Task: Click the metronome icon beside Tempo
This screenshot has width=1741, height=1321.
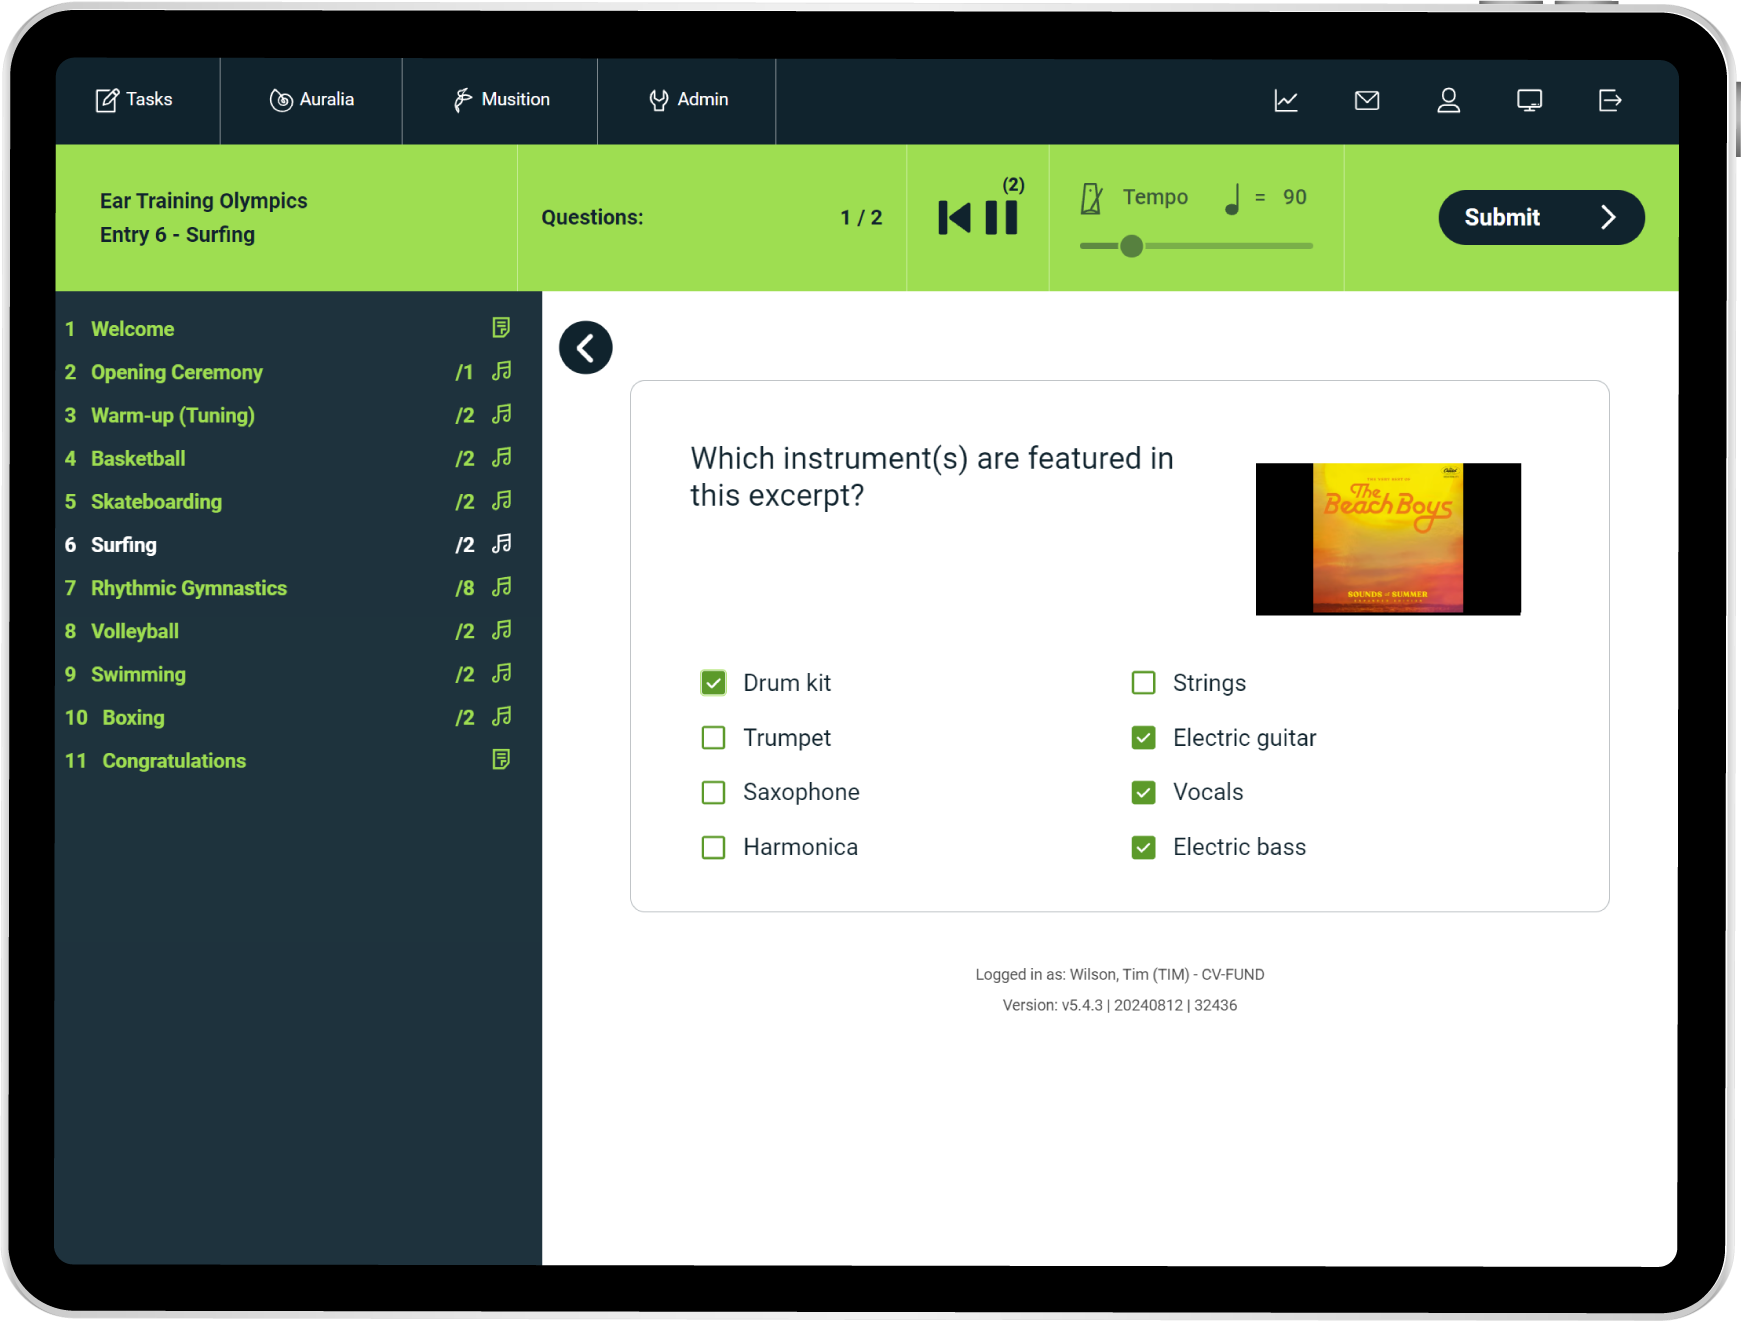Action: (1091, 198)
